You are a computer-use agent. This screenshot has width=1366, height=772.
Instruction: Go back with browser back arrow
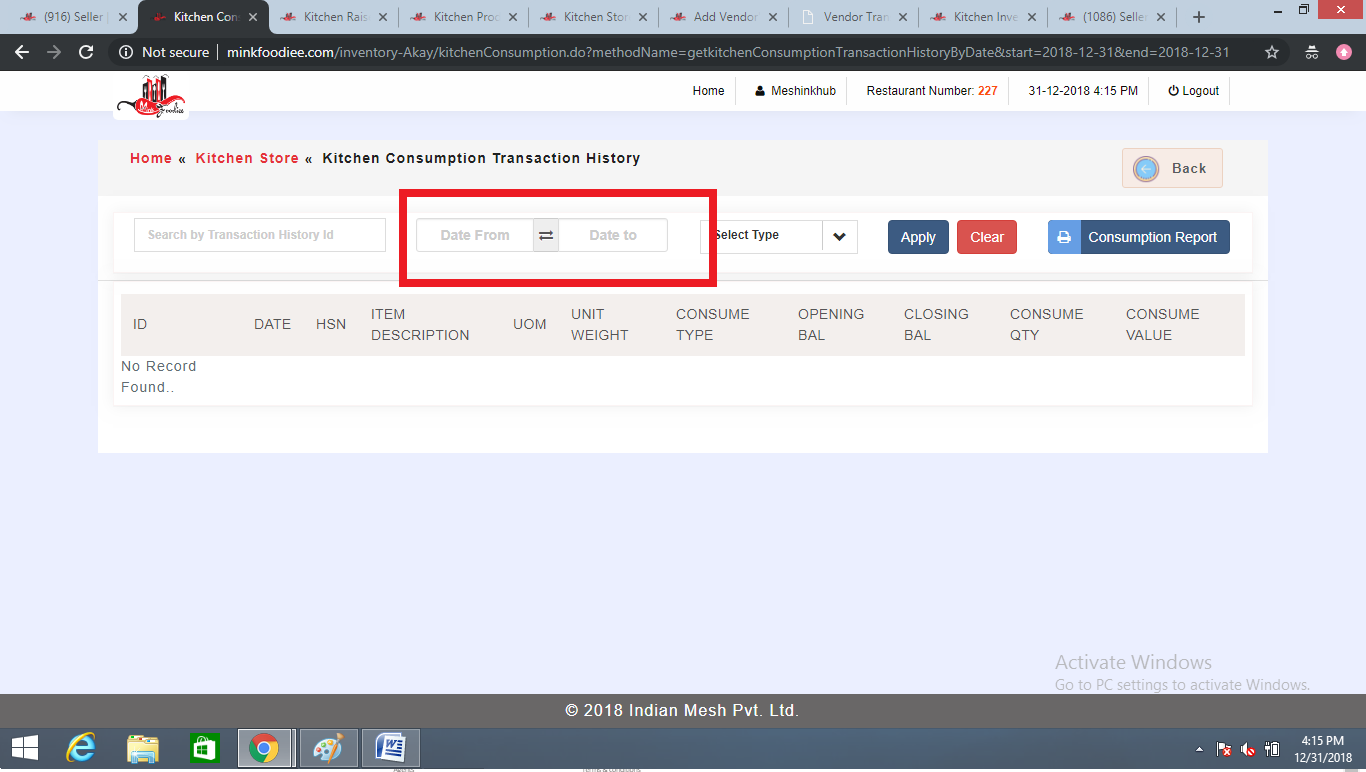click(22, 52)
